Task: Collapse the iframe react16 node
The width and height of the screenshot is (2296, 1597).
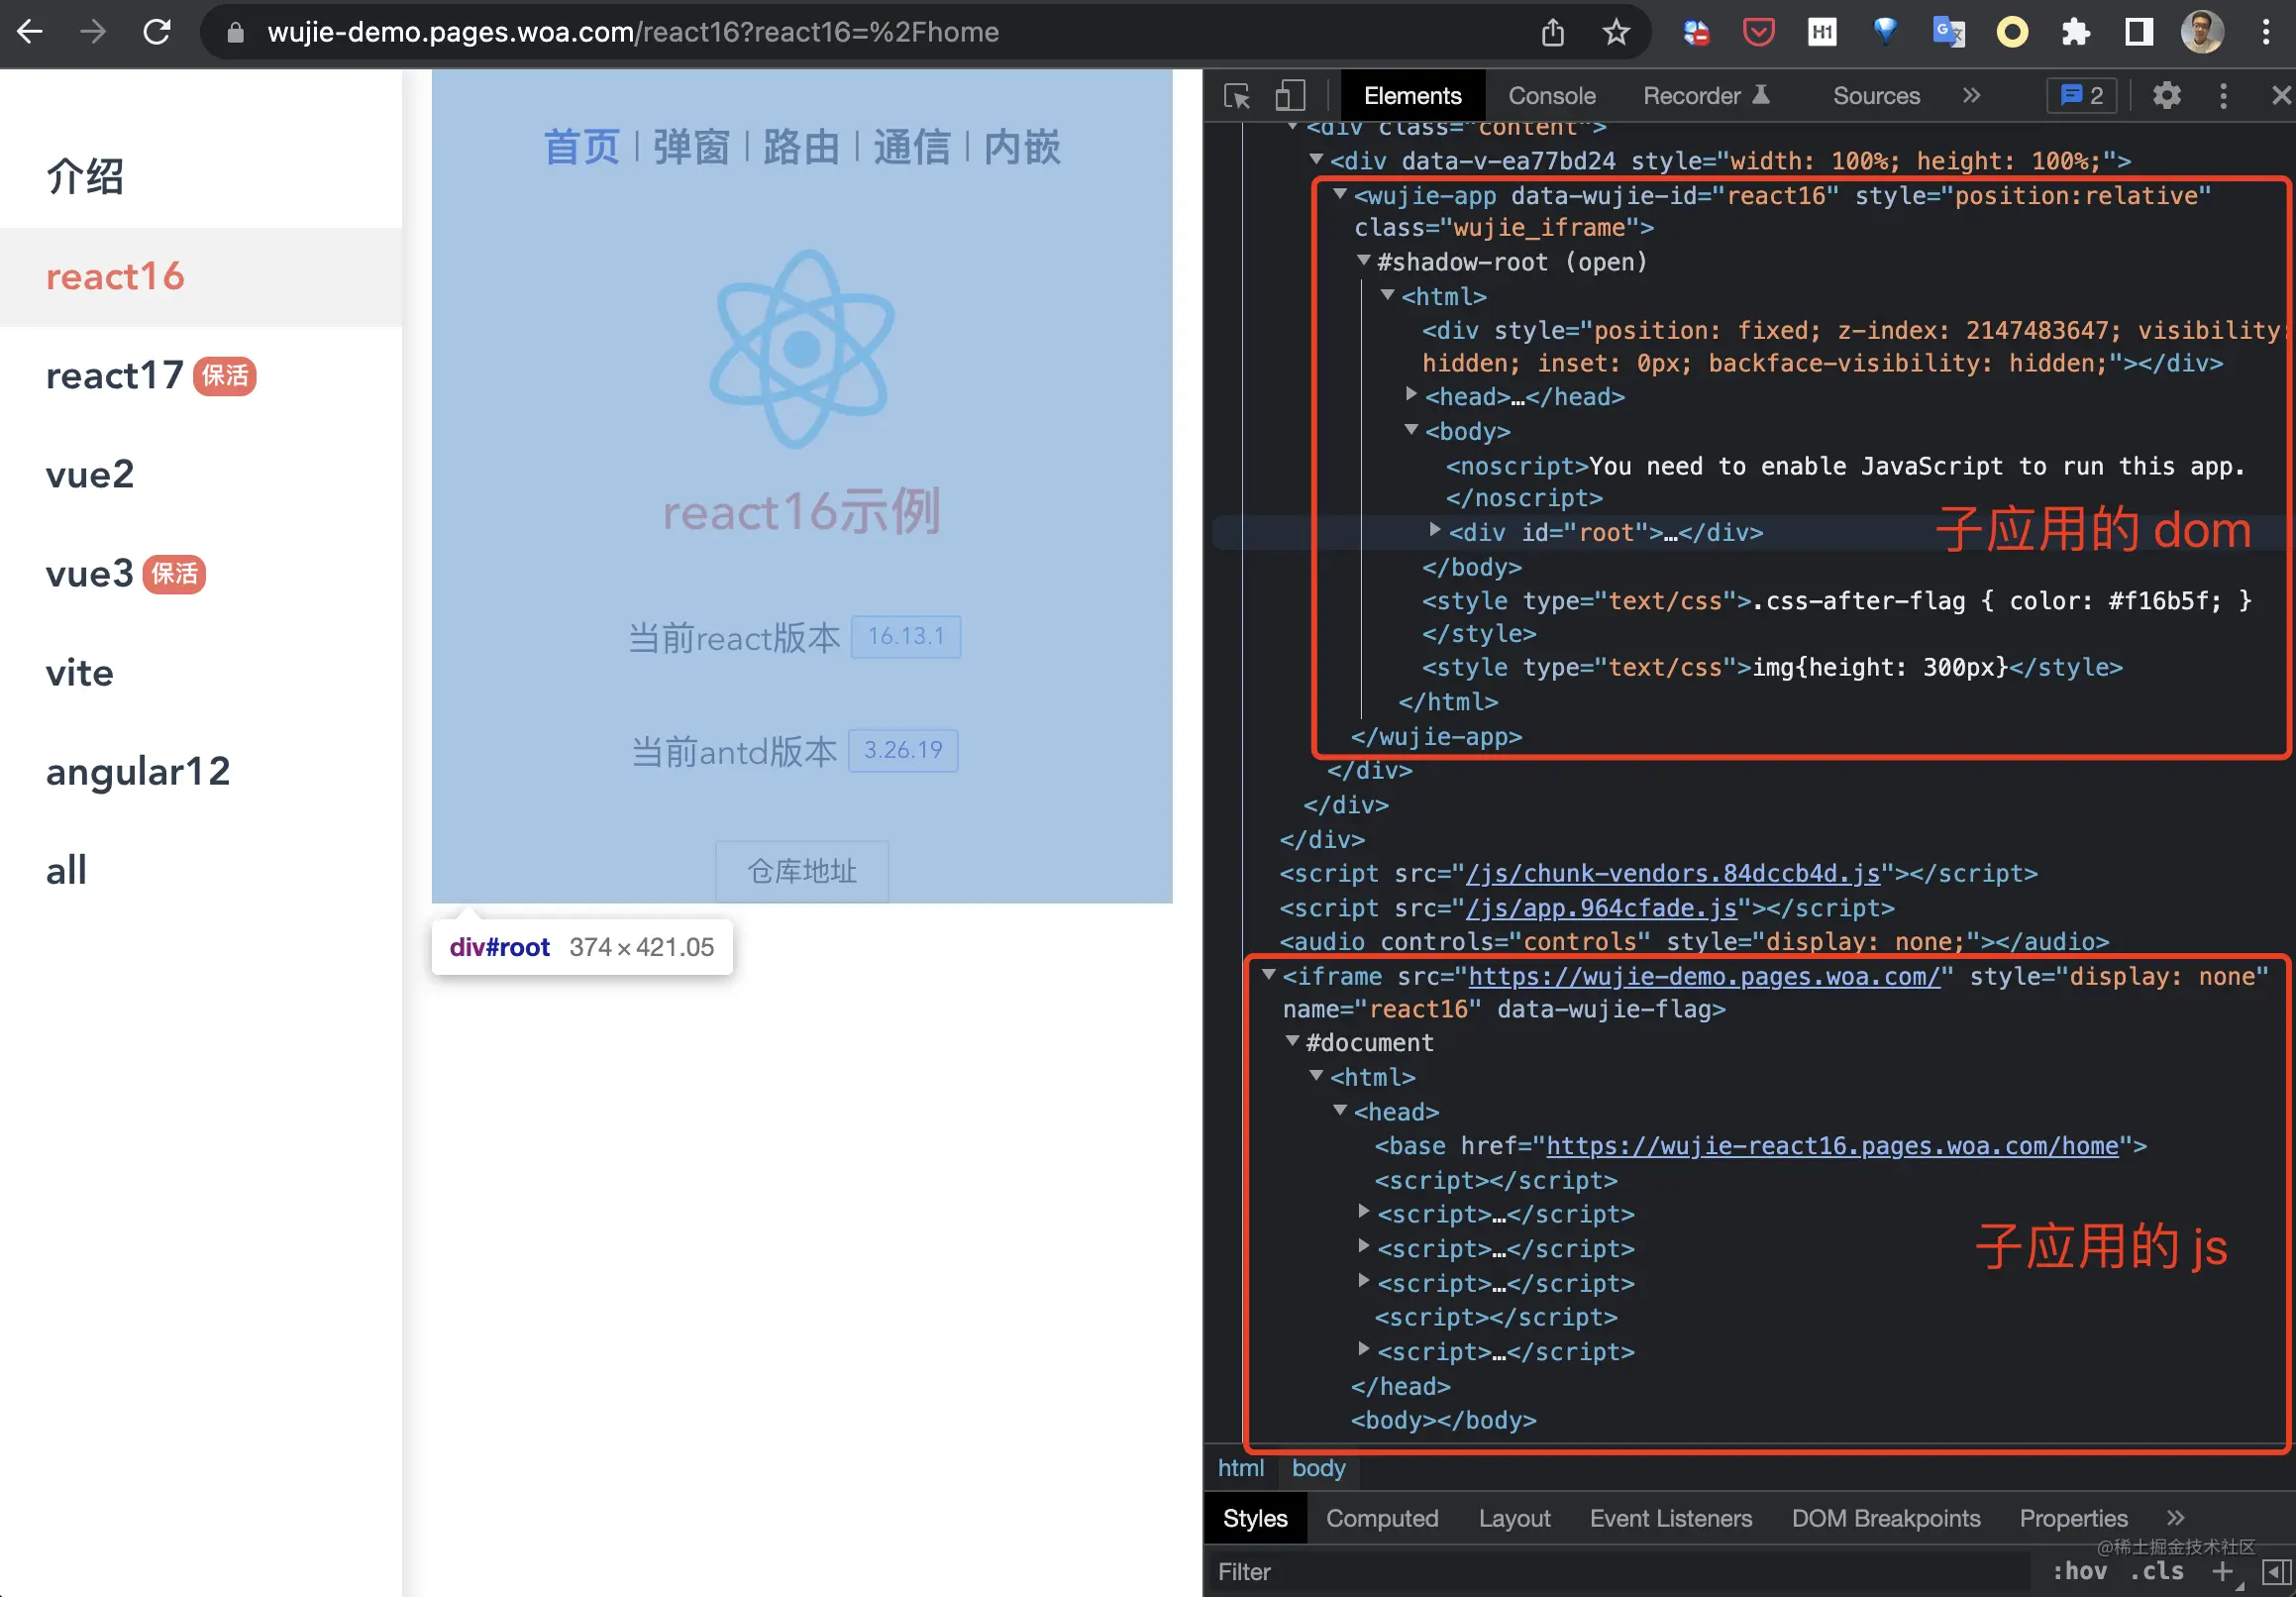Action: point(1268,975)
